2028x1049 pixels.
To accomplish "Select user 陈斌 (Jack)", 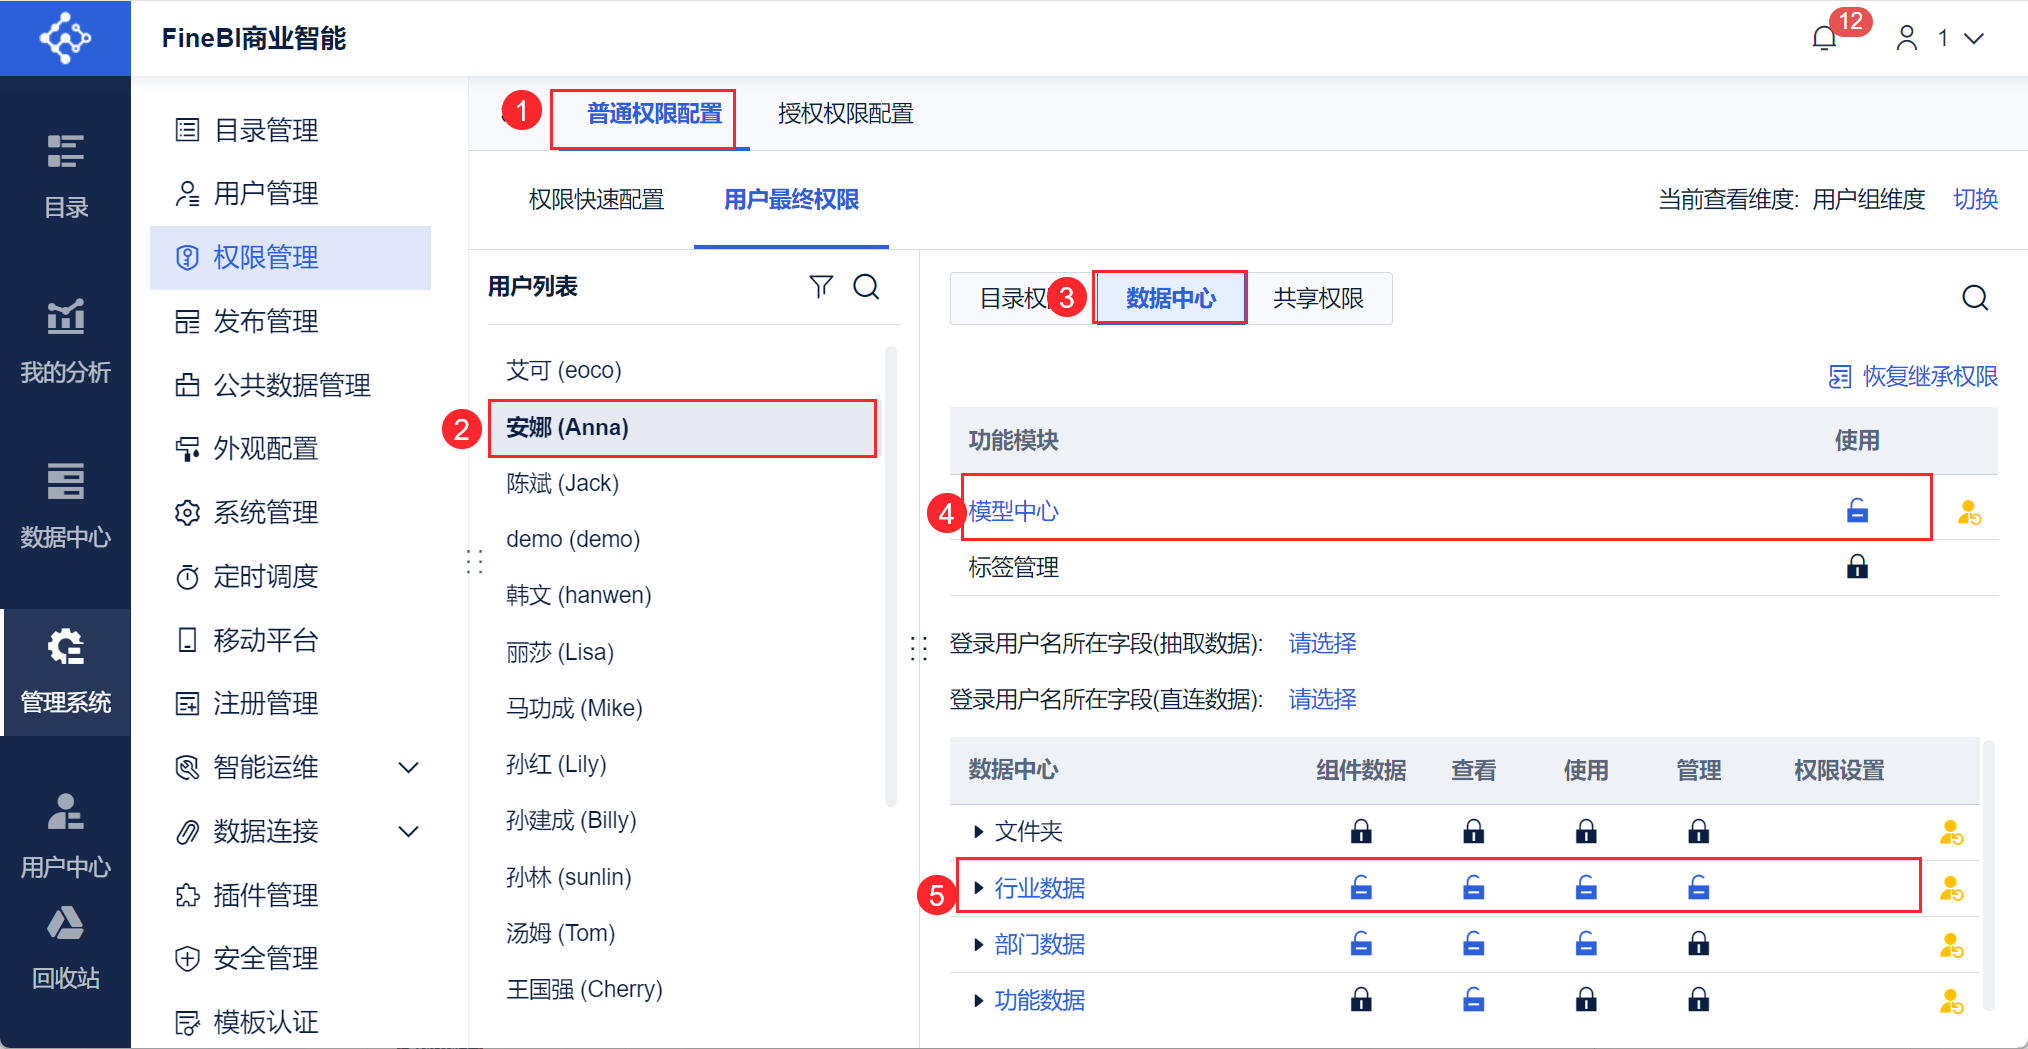I will [x=682, y=484].
